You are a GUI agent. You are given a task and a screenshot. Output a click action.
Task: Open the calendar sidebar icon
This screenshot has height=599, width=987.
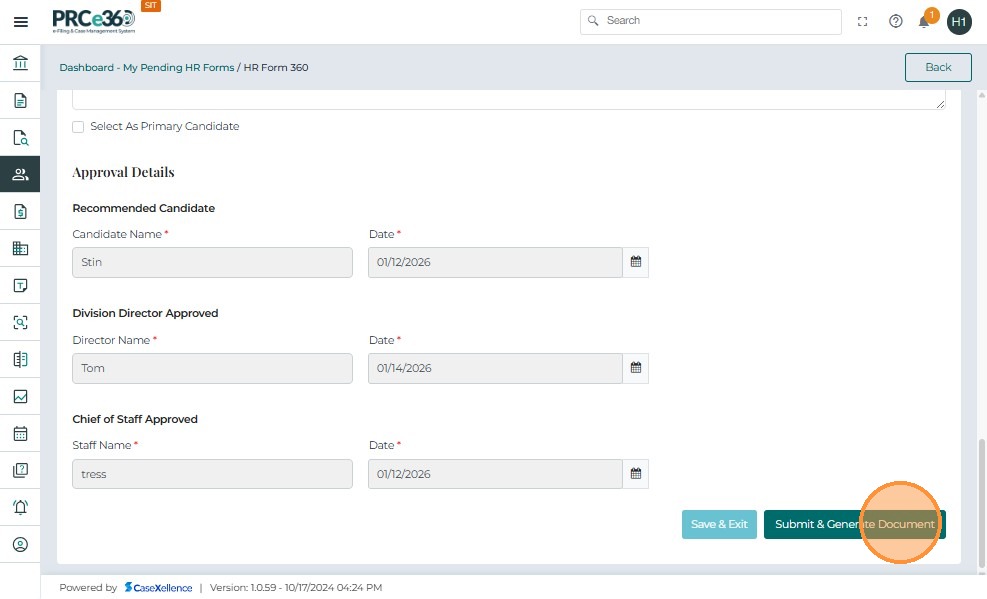point(20,434)
